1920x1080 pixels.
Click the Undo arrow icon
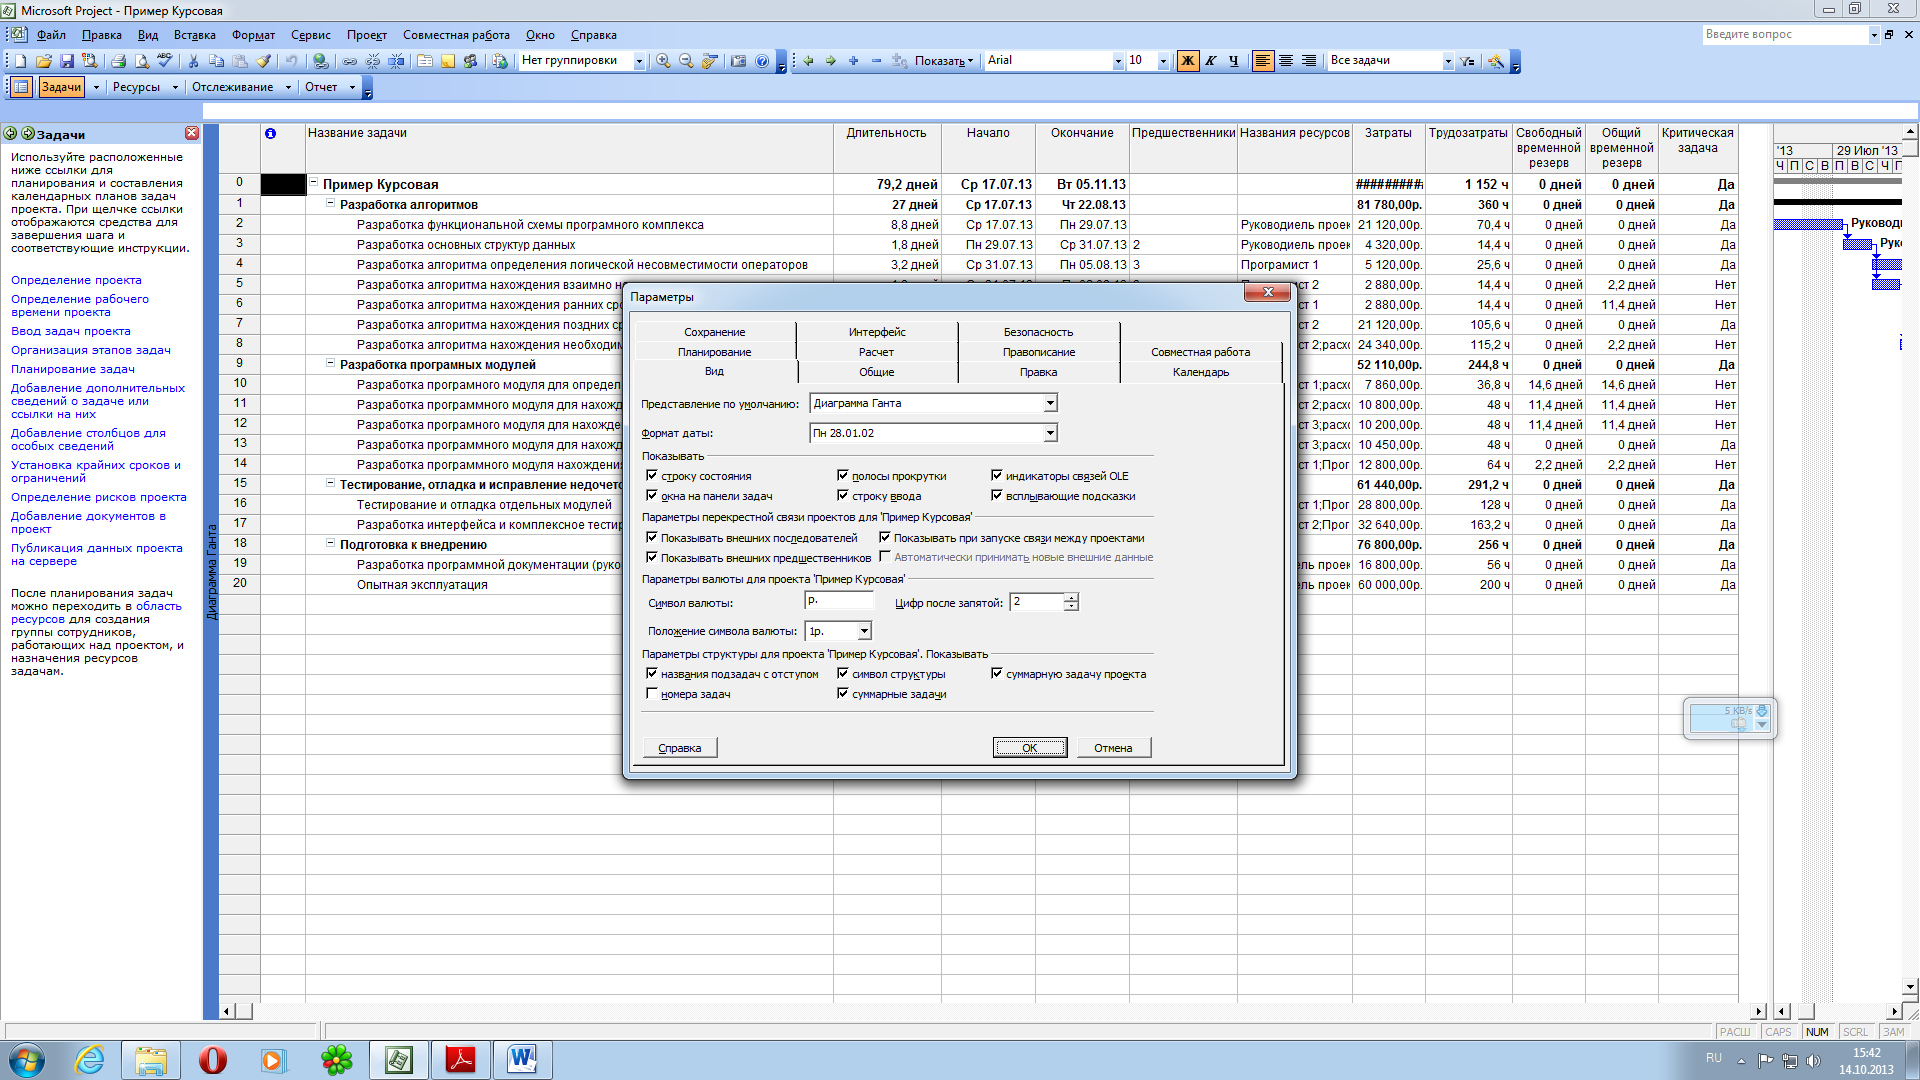coord(291,61)
